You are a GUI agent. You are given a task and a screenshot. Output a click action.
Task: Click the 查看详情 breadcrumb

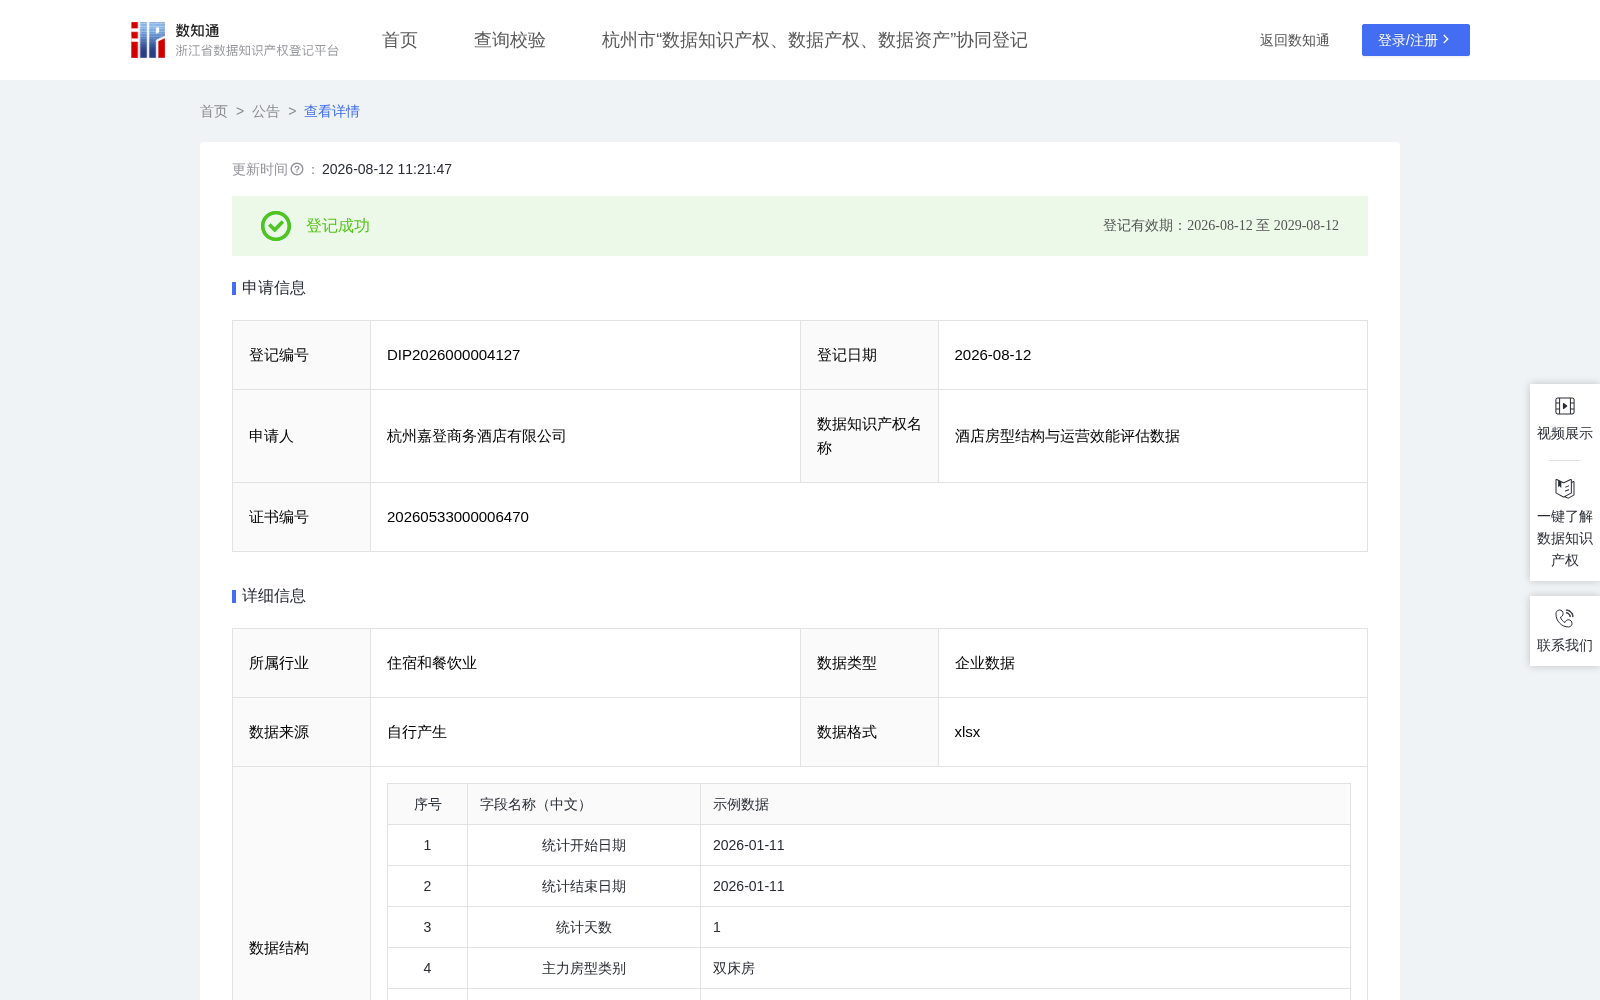[x=332, y=111]
